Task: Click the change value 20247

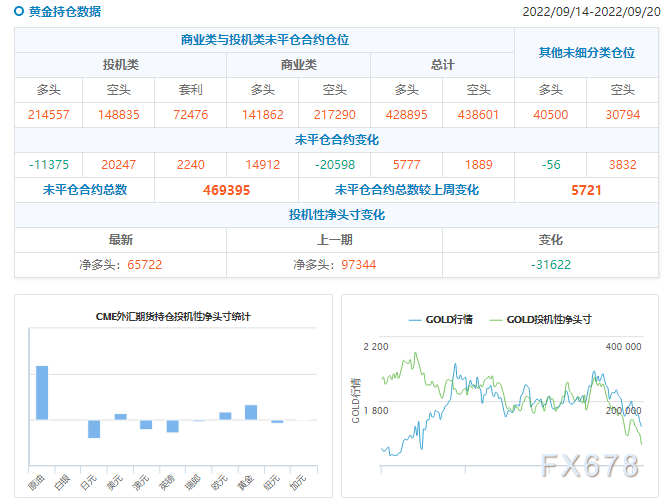Action: point(119,165)
